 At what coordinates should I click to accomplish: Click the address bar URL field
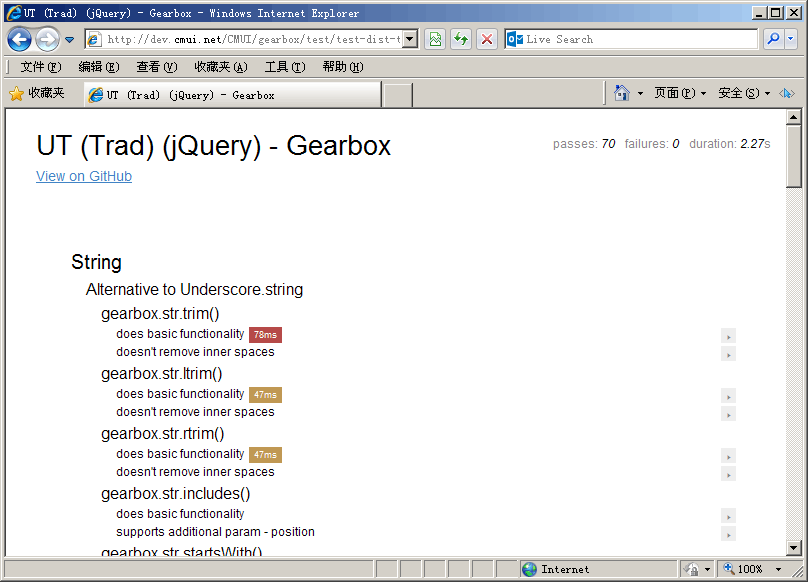pos(244,39)
